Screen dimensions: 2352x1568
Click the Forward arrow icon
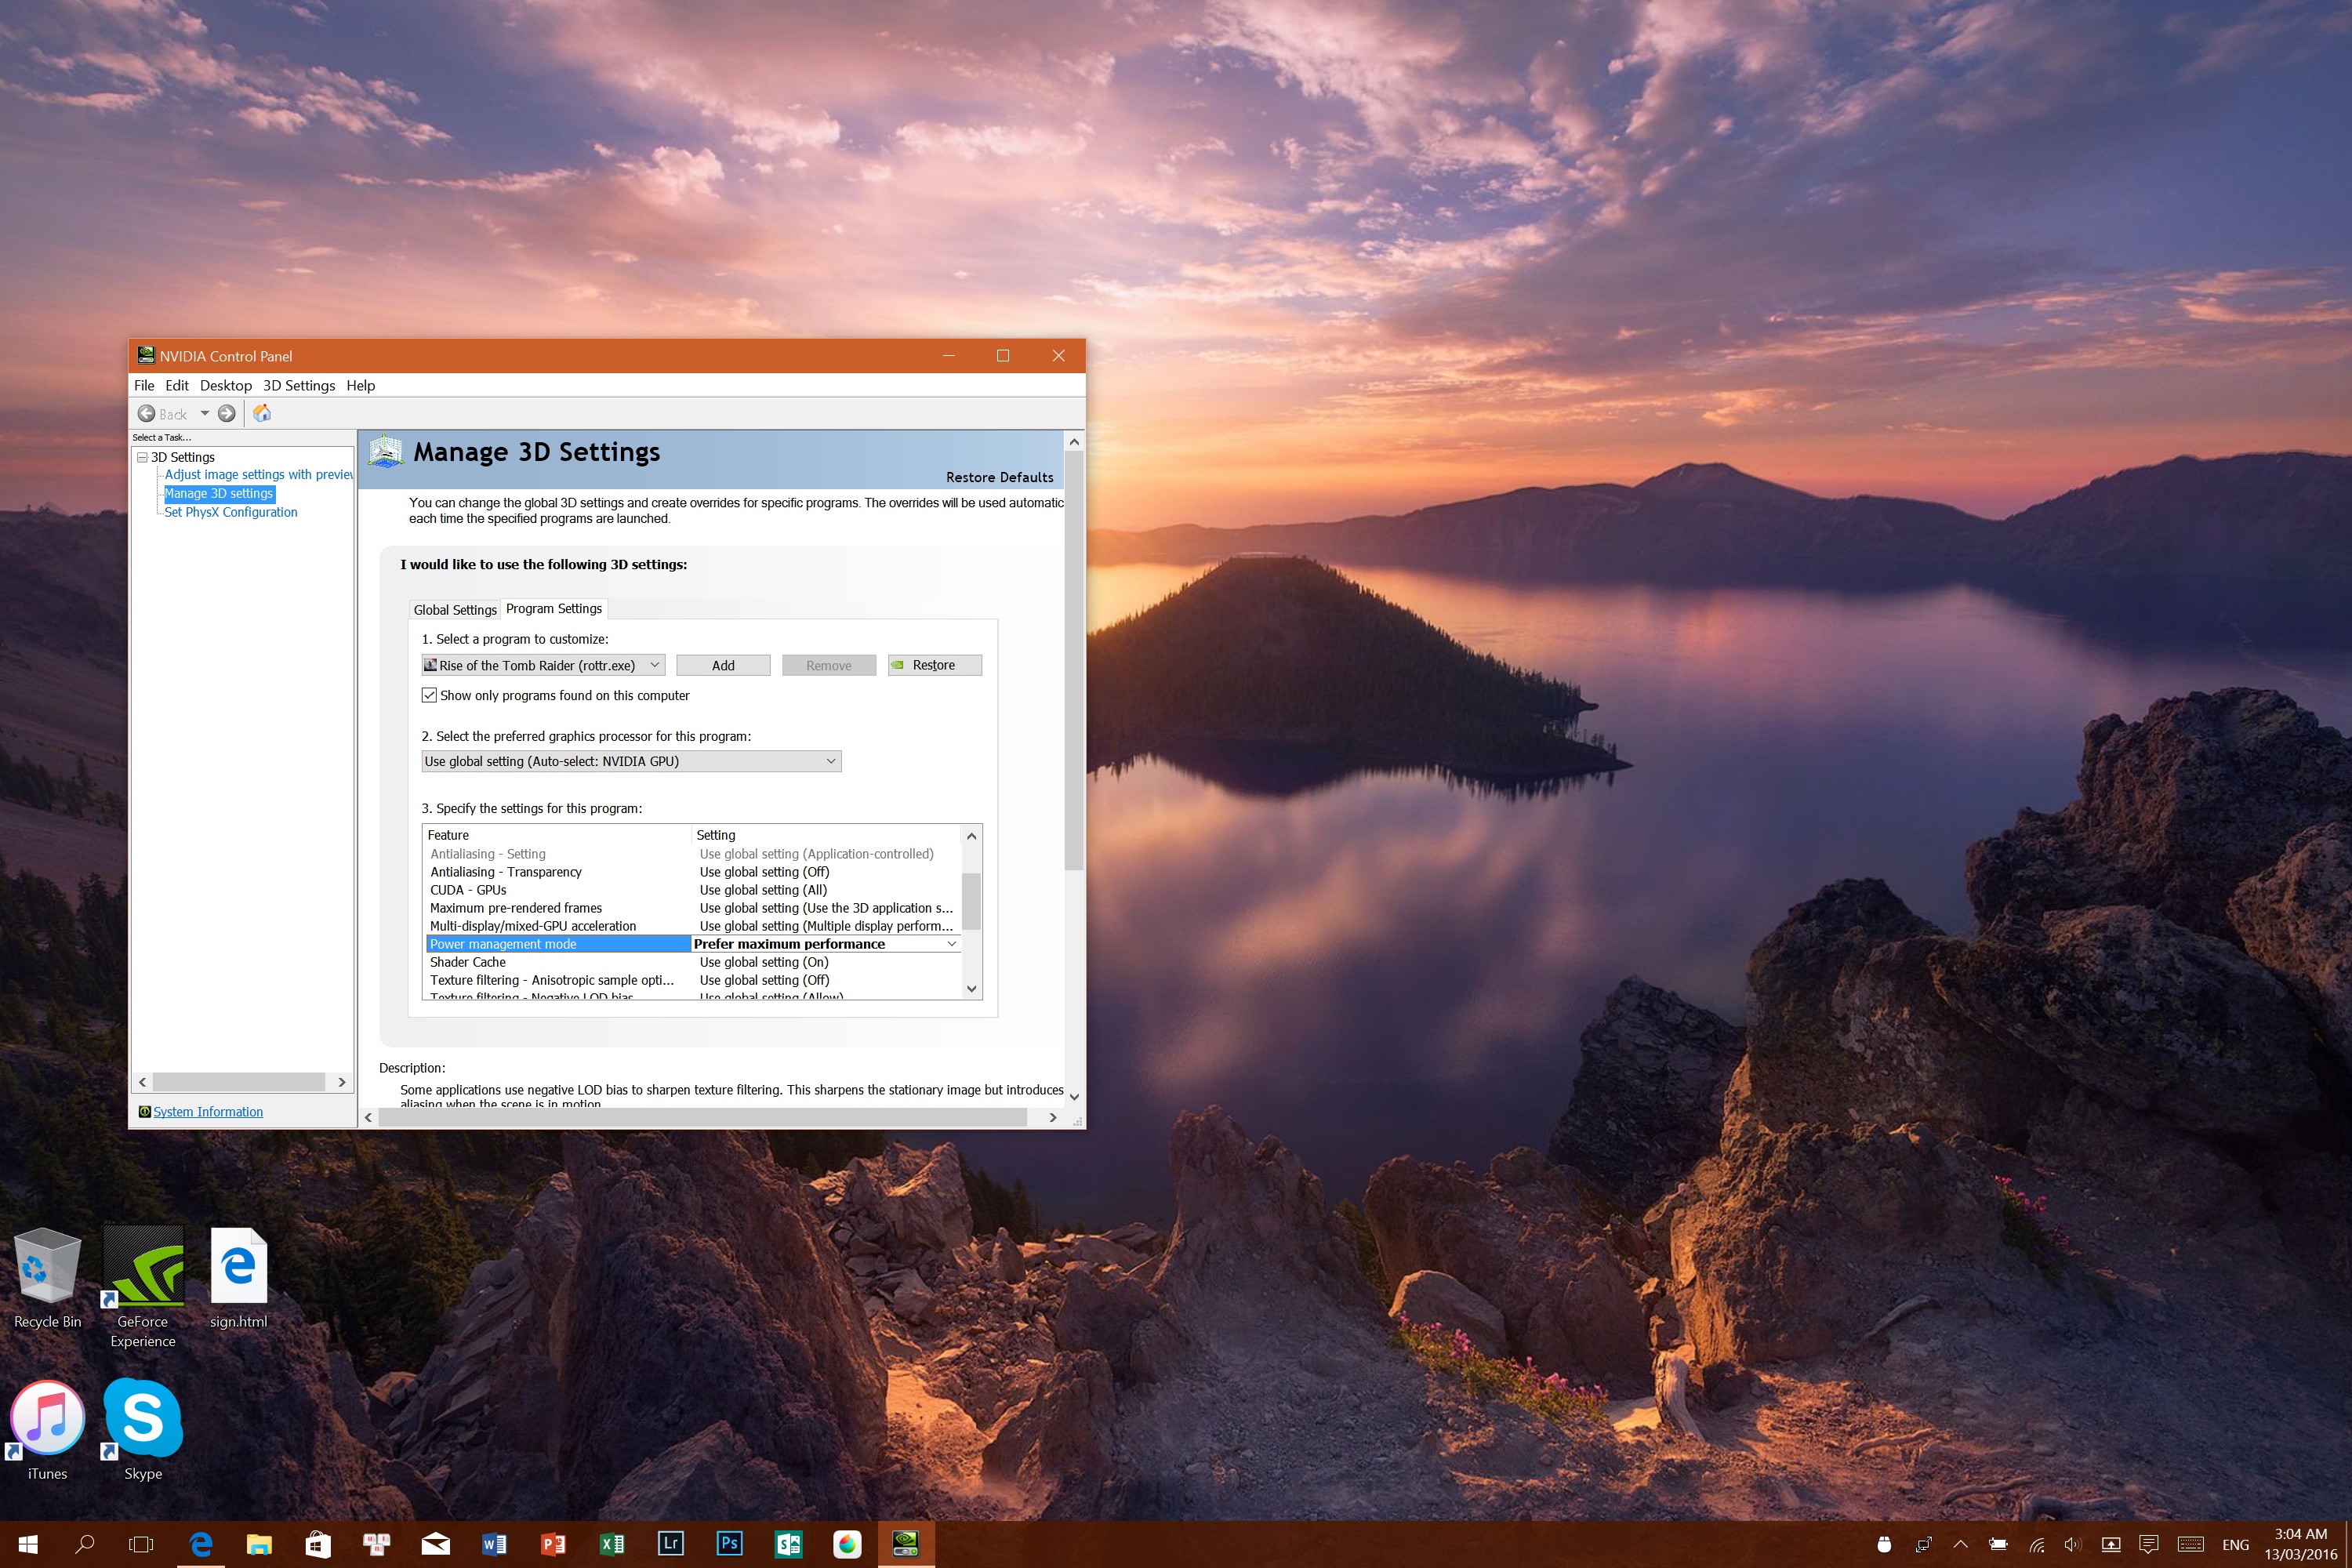click(x=227, y=414)
